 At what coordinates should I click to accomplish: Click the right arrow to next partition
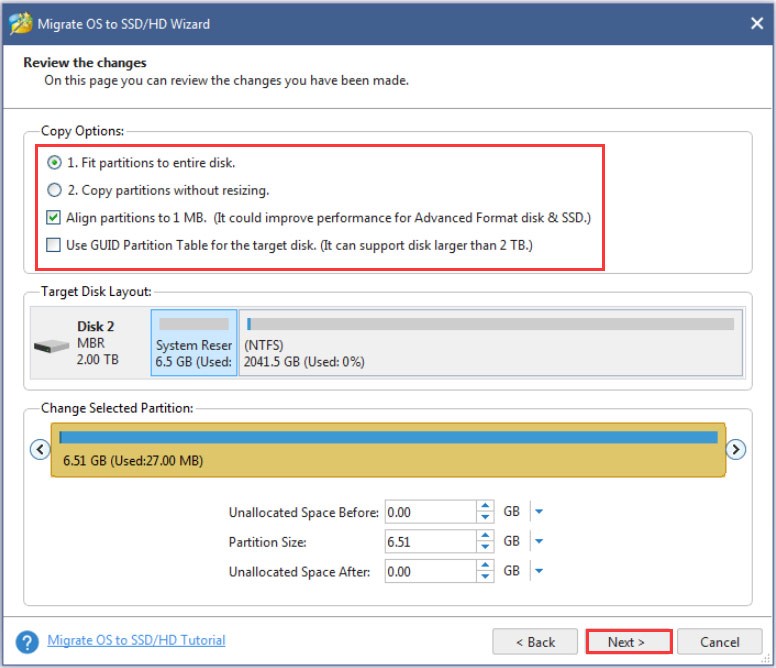(x=736, y=449)
